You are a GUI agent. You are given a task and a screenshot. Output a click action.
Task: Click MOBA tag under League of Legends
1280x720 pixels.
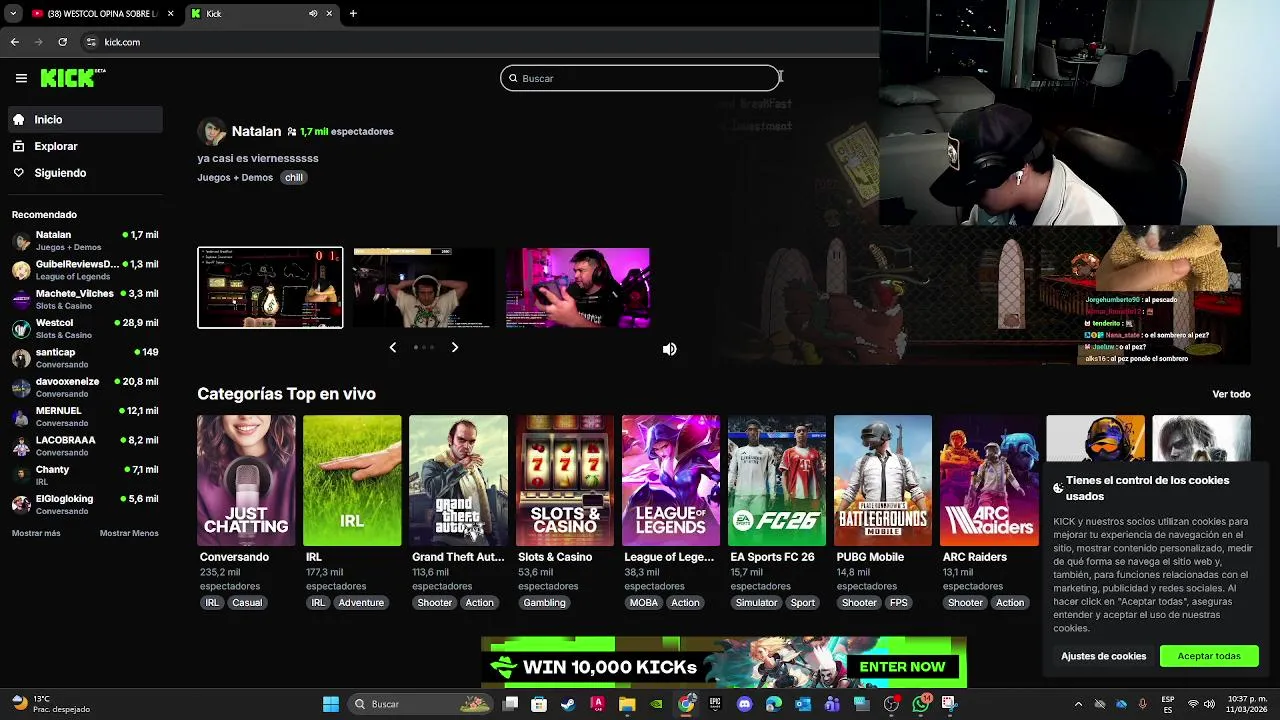tap(644, 603)
